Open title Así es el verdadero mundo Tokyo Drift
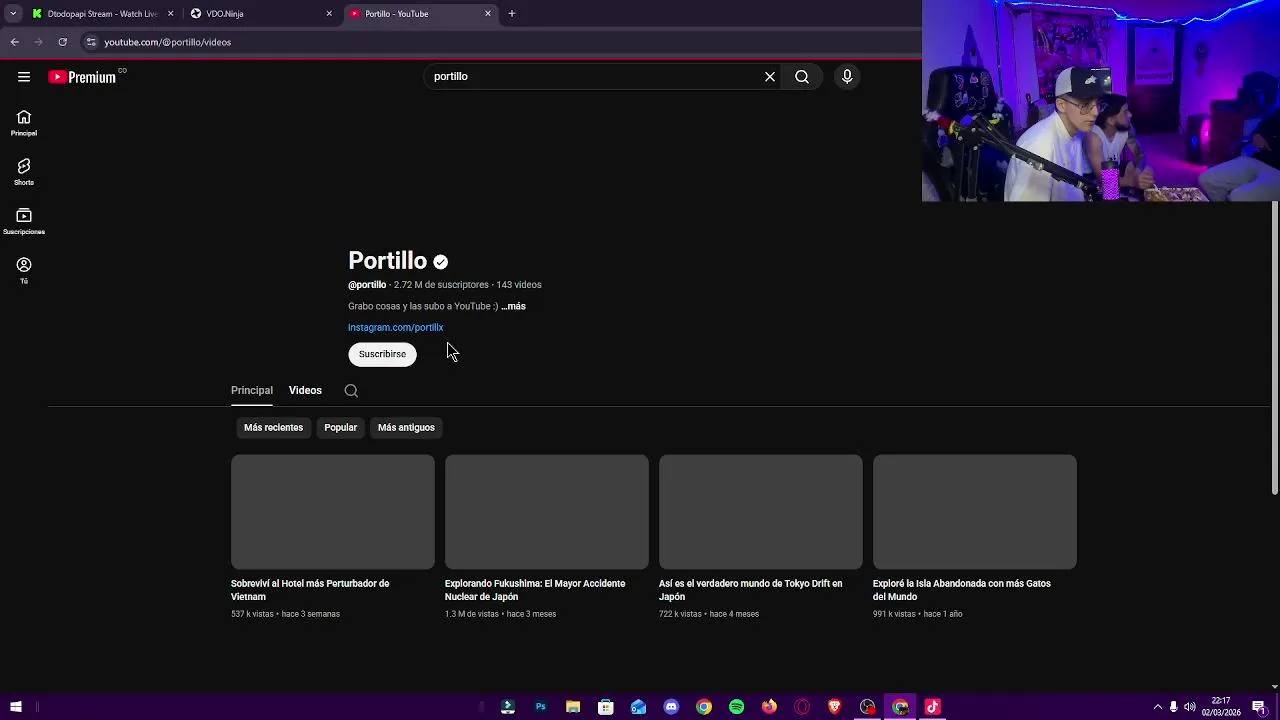1280x720 pixels. [x=751, y=590]
